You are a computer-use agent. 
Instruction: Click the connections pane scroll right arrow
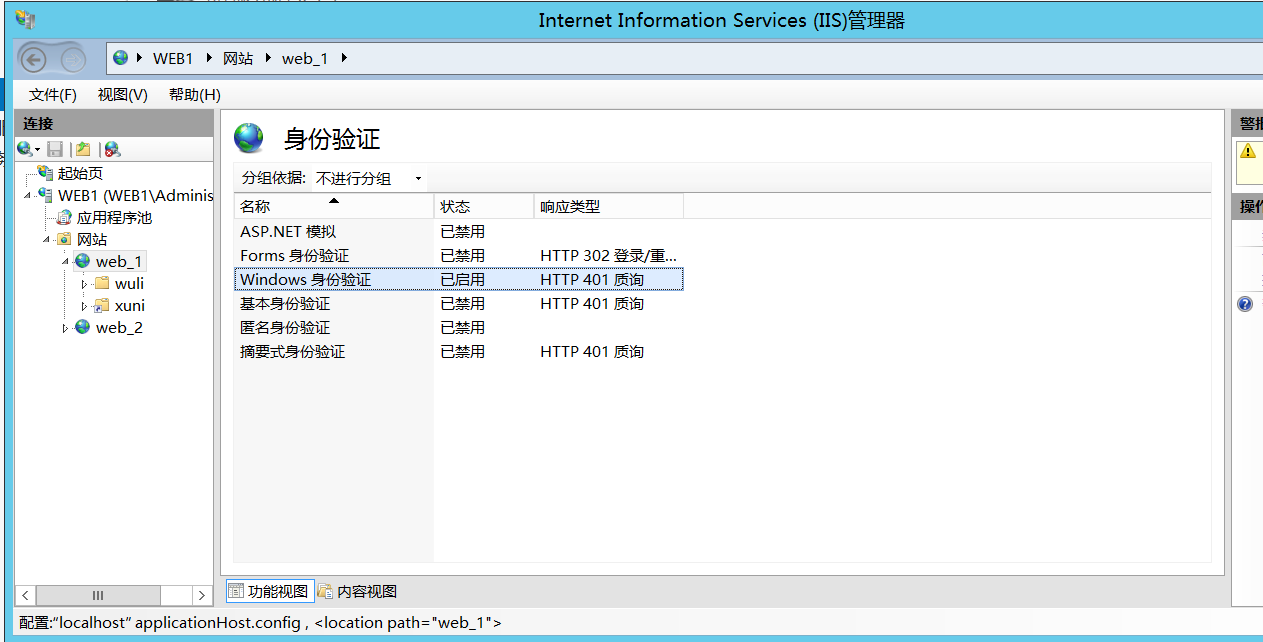202,595
